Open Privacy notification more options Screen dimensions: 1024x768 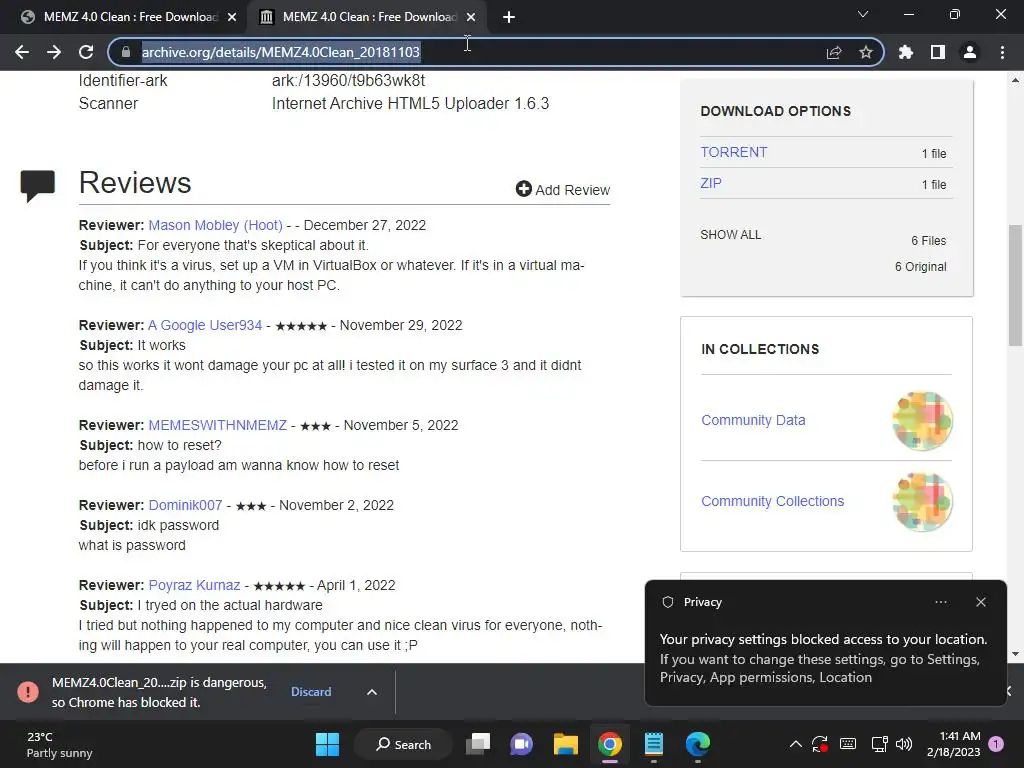tap(941, 602)
